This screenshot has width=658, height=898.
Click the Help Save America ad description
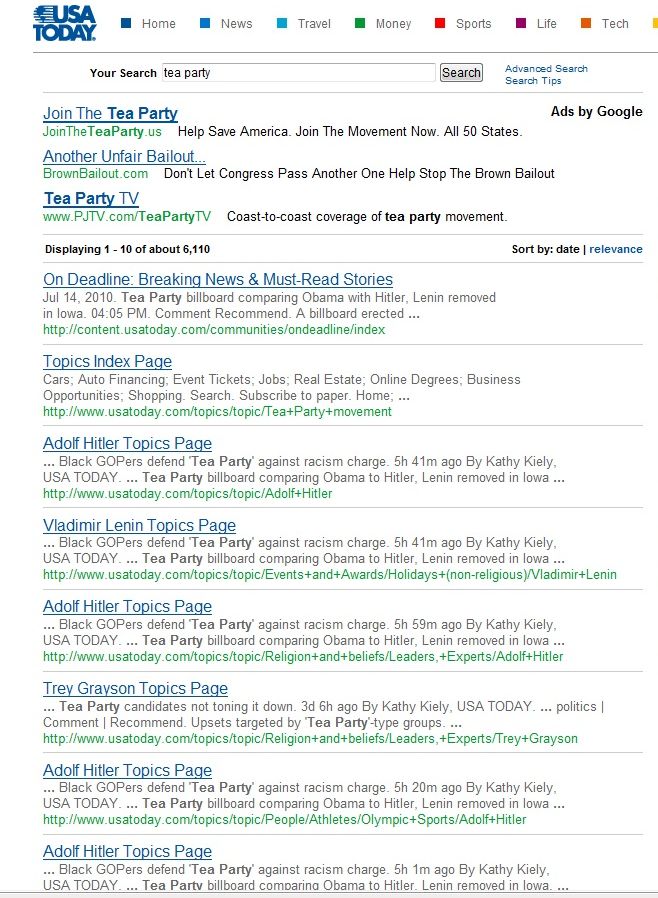click(350, 132)
